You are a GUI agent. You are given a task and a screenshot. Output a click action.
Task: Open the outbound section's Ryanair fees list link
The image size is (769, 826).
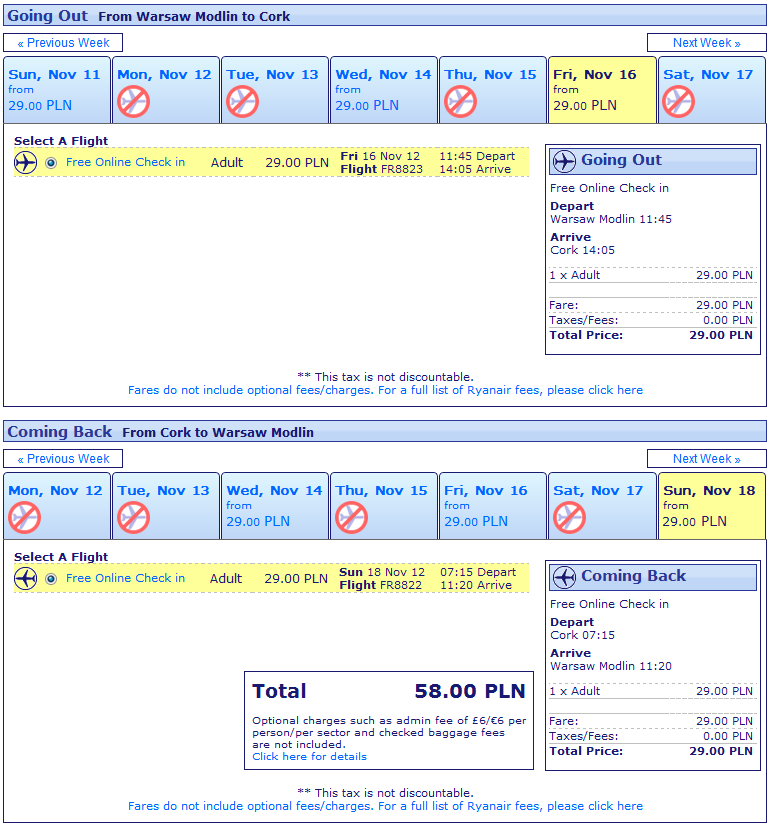pyautogui.click(x=385, y=390)
